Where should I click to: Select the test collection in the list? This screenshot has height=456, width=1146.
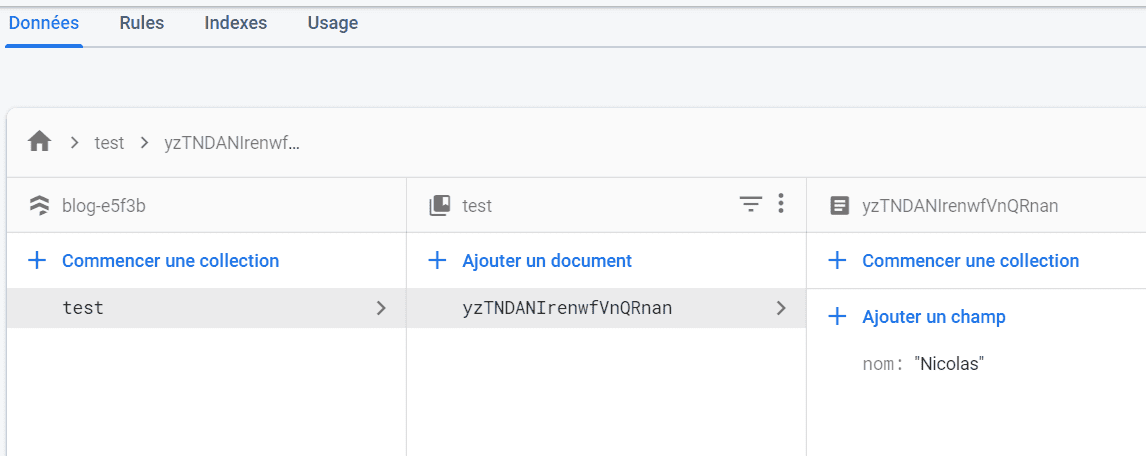coord(83,308)
